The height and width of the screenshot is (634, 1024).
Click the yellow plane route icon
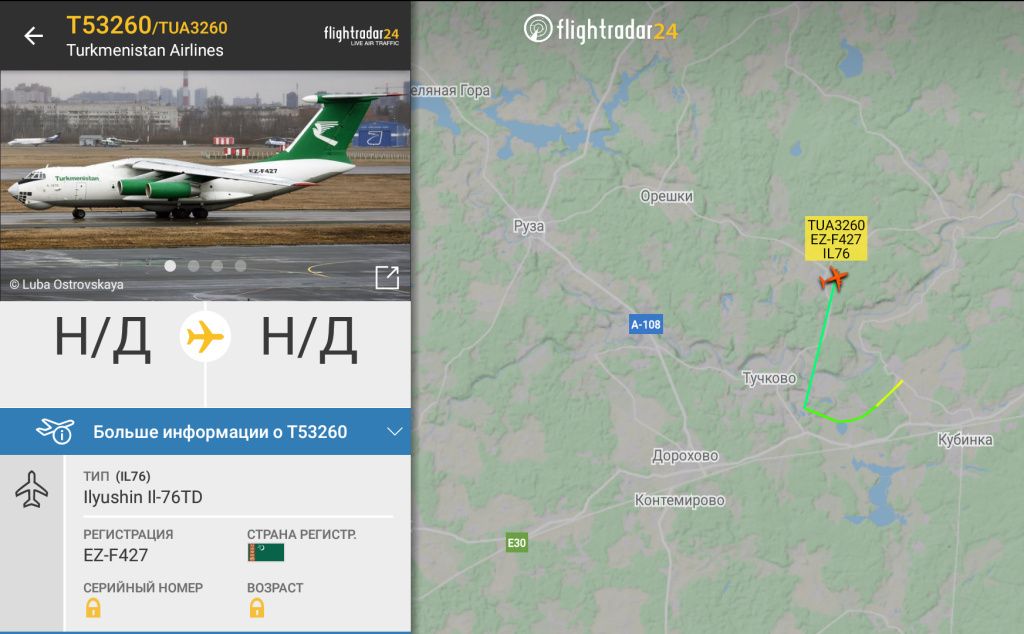[x=205, y=337]
